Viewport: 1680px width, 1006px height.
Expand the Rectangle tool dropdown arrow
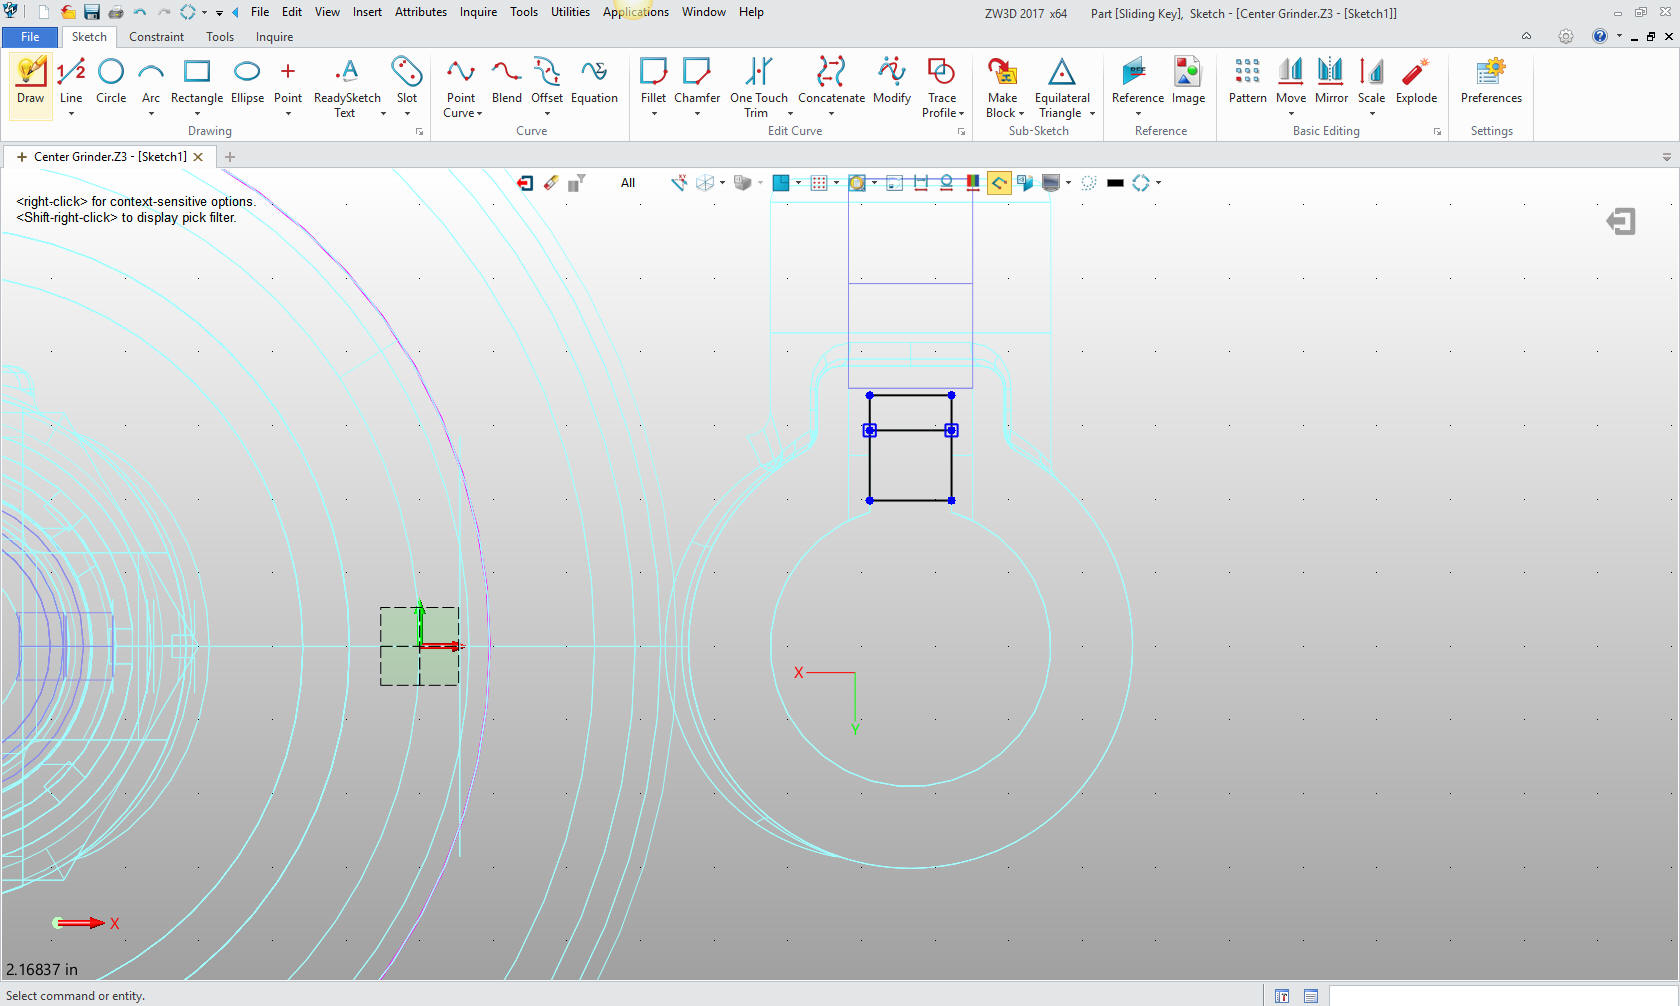(197, 114)
